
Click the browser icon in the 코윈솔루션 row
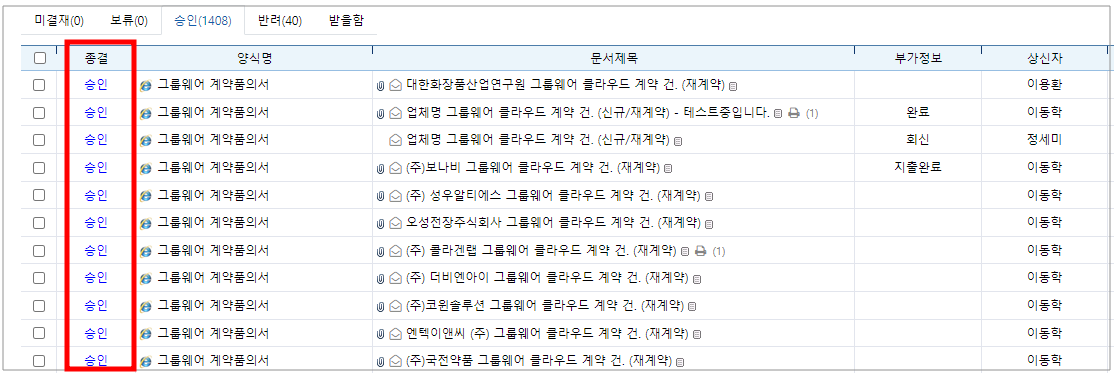tap(146, 306)
